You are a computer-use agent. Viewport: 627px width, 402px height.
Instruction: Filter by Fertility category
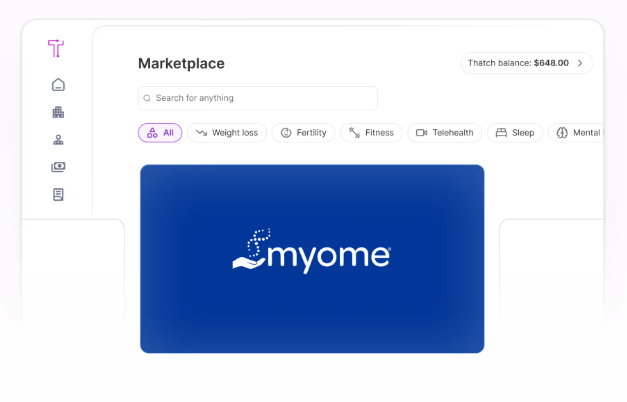(304, 133)
